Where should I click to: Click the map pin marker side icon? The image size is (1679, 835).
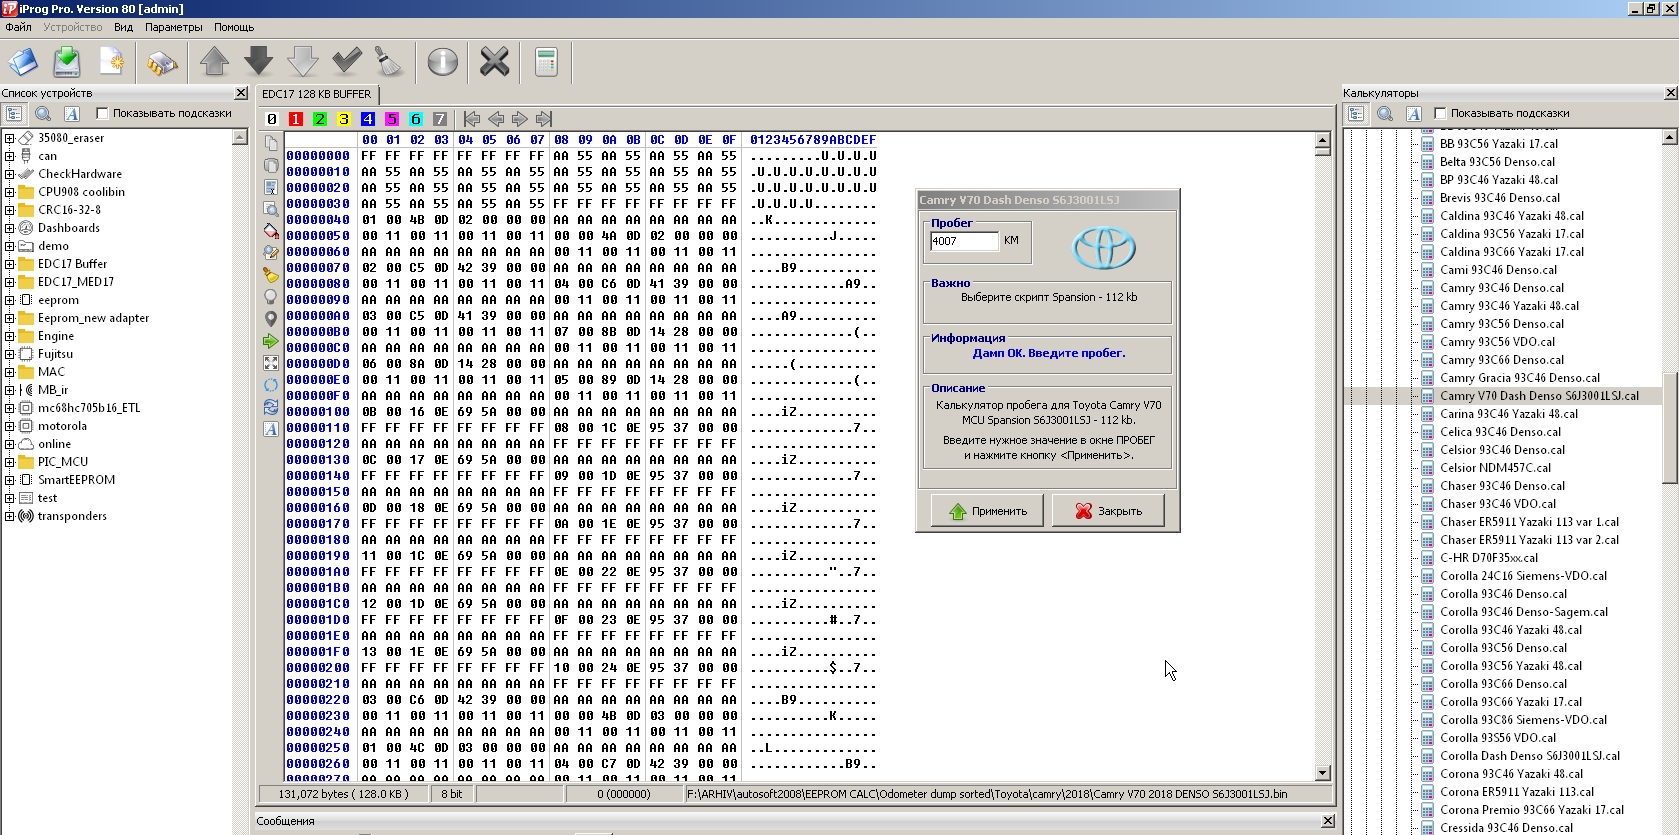271,319
